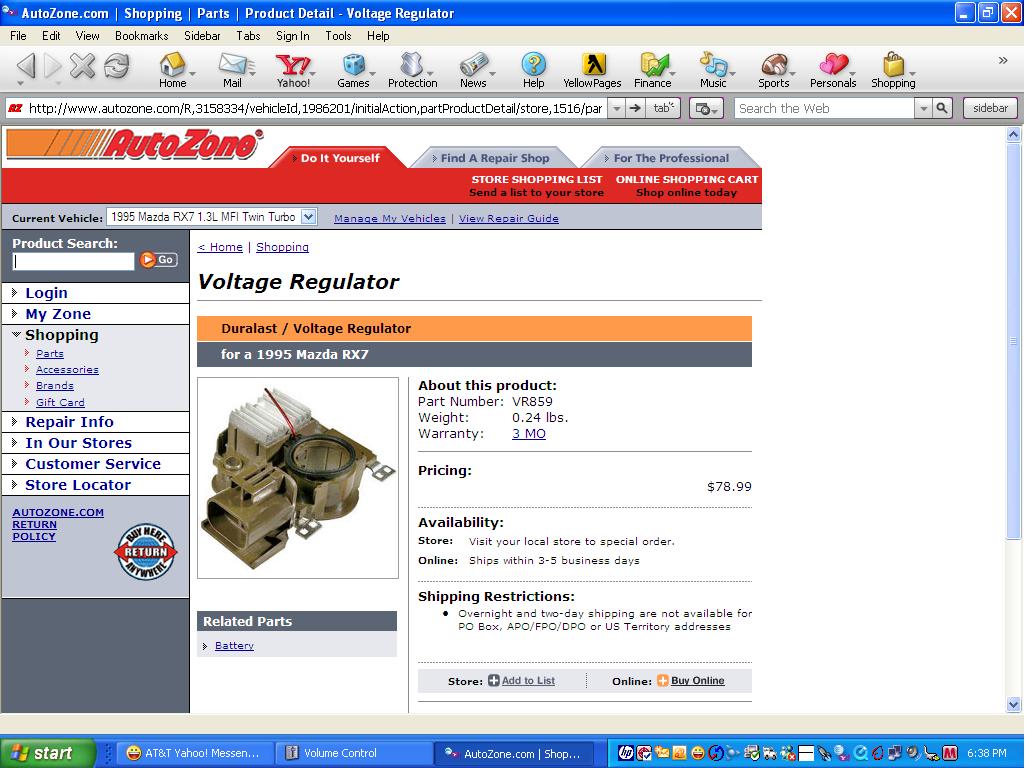Open the Finance toolbar icon

pos(652,68)
